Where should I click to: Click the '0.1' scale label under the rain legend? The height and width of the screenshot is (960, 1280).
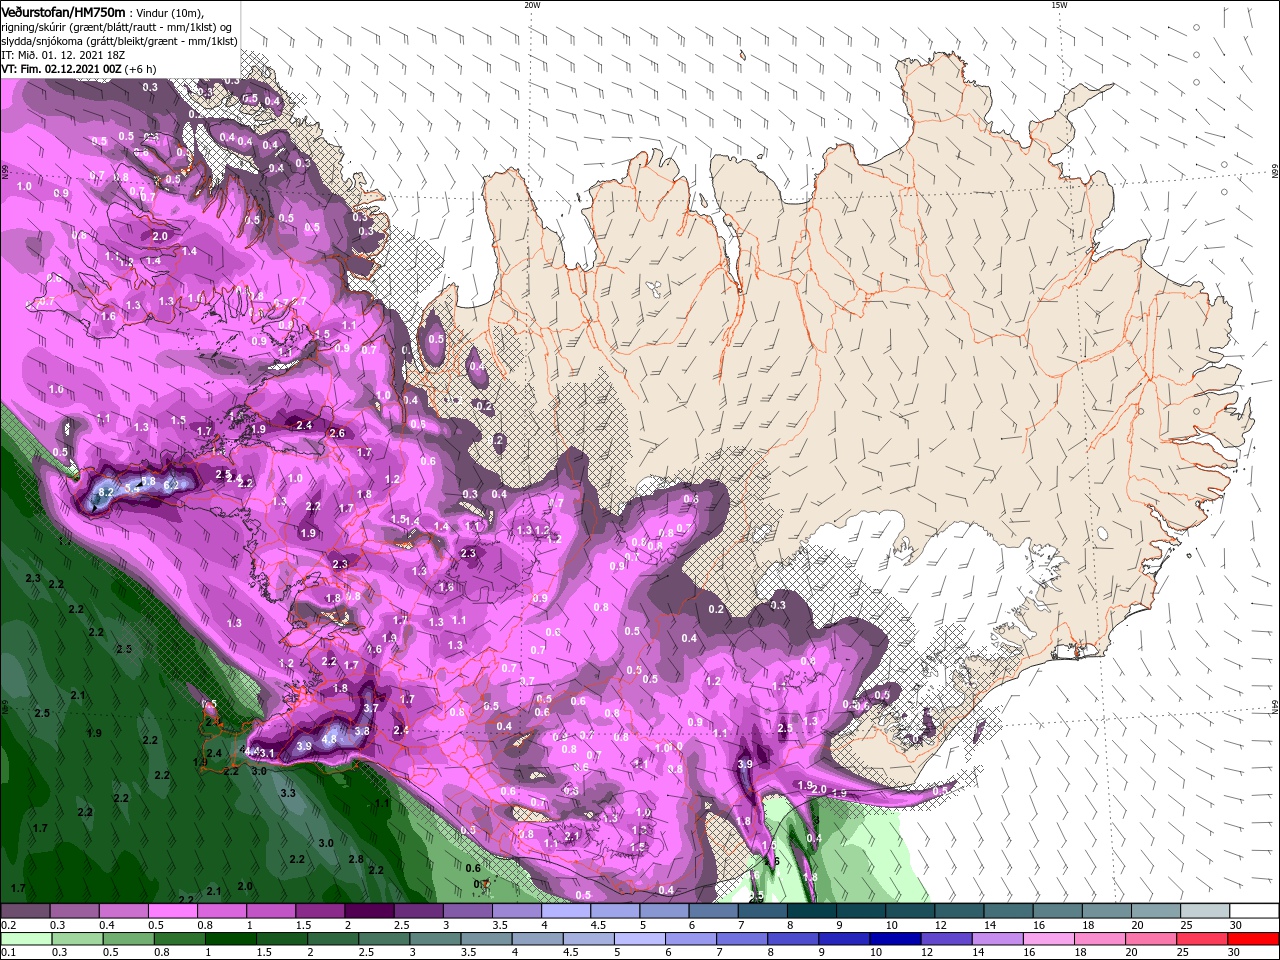(x=8, y=953)
